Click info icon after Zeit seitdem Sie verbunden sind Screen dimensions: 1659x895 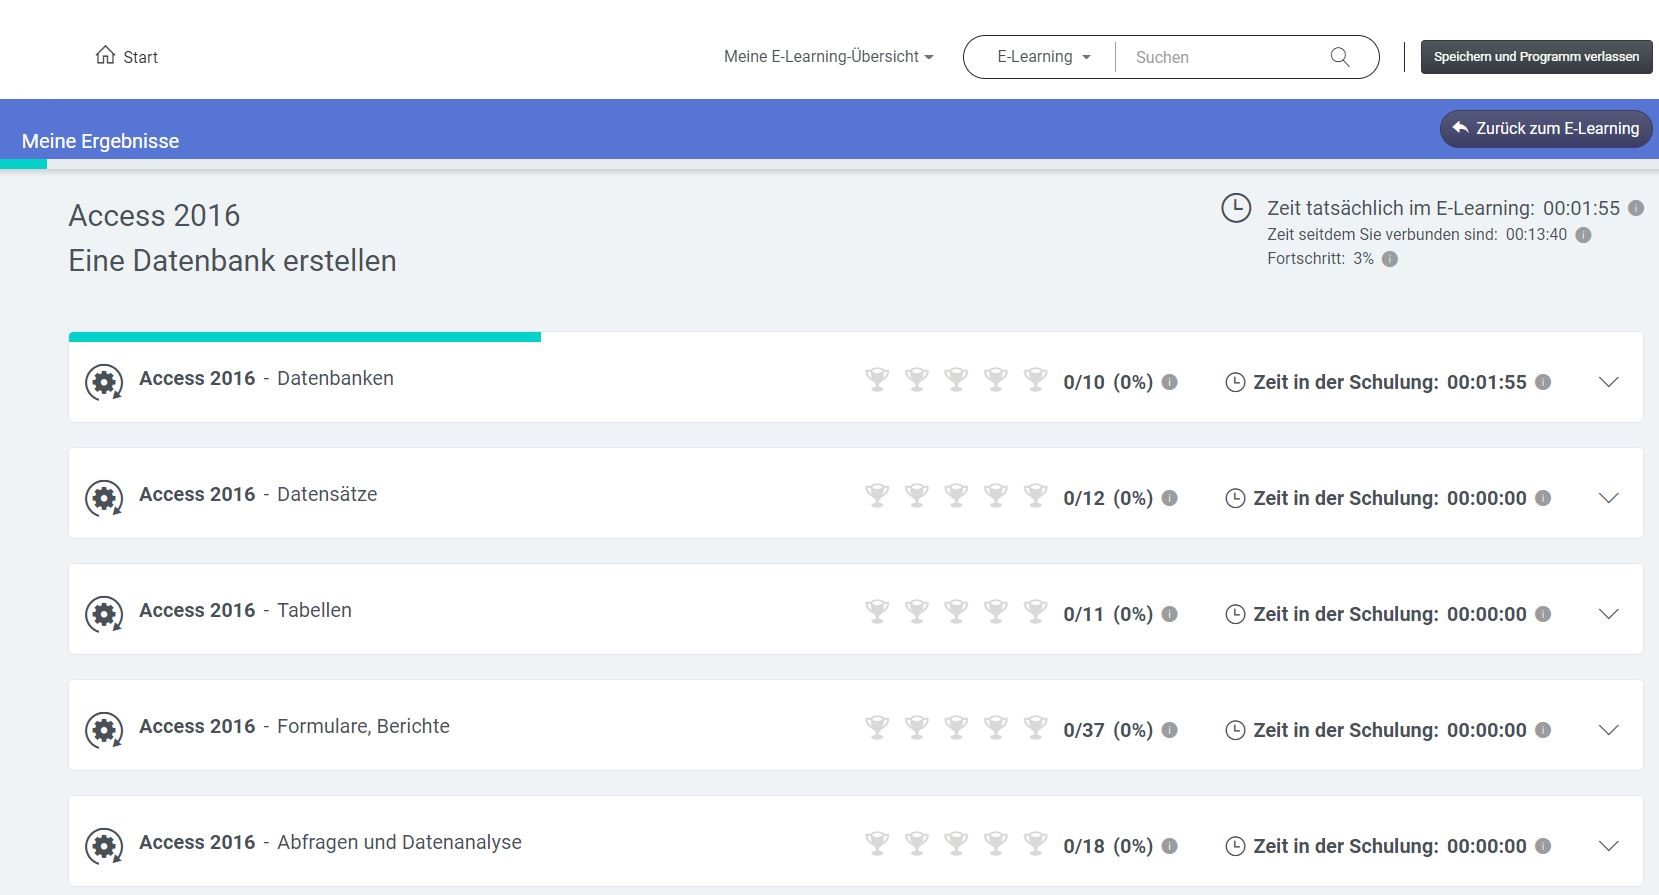(1583, 235)
